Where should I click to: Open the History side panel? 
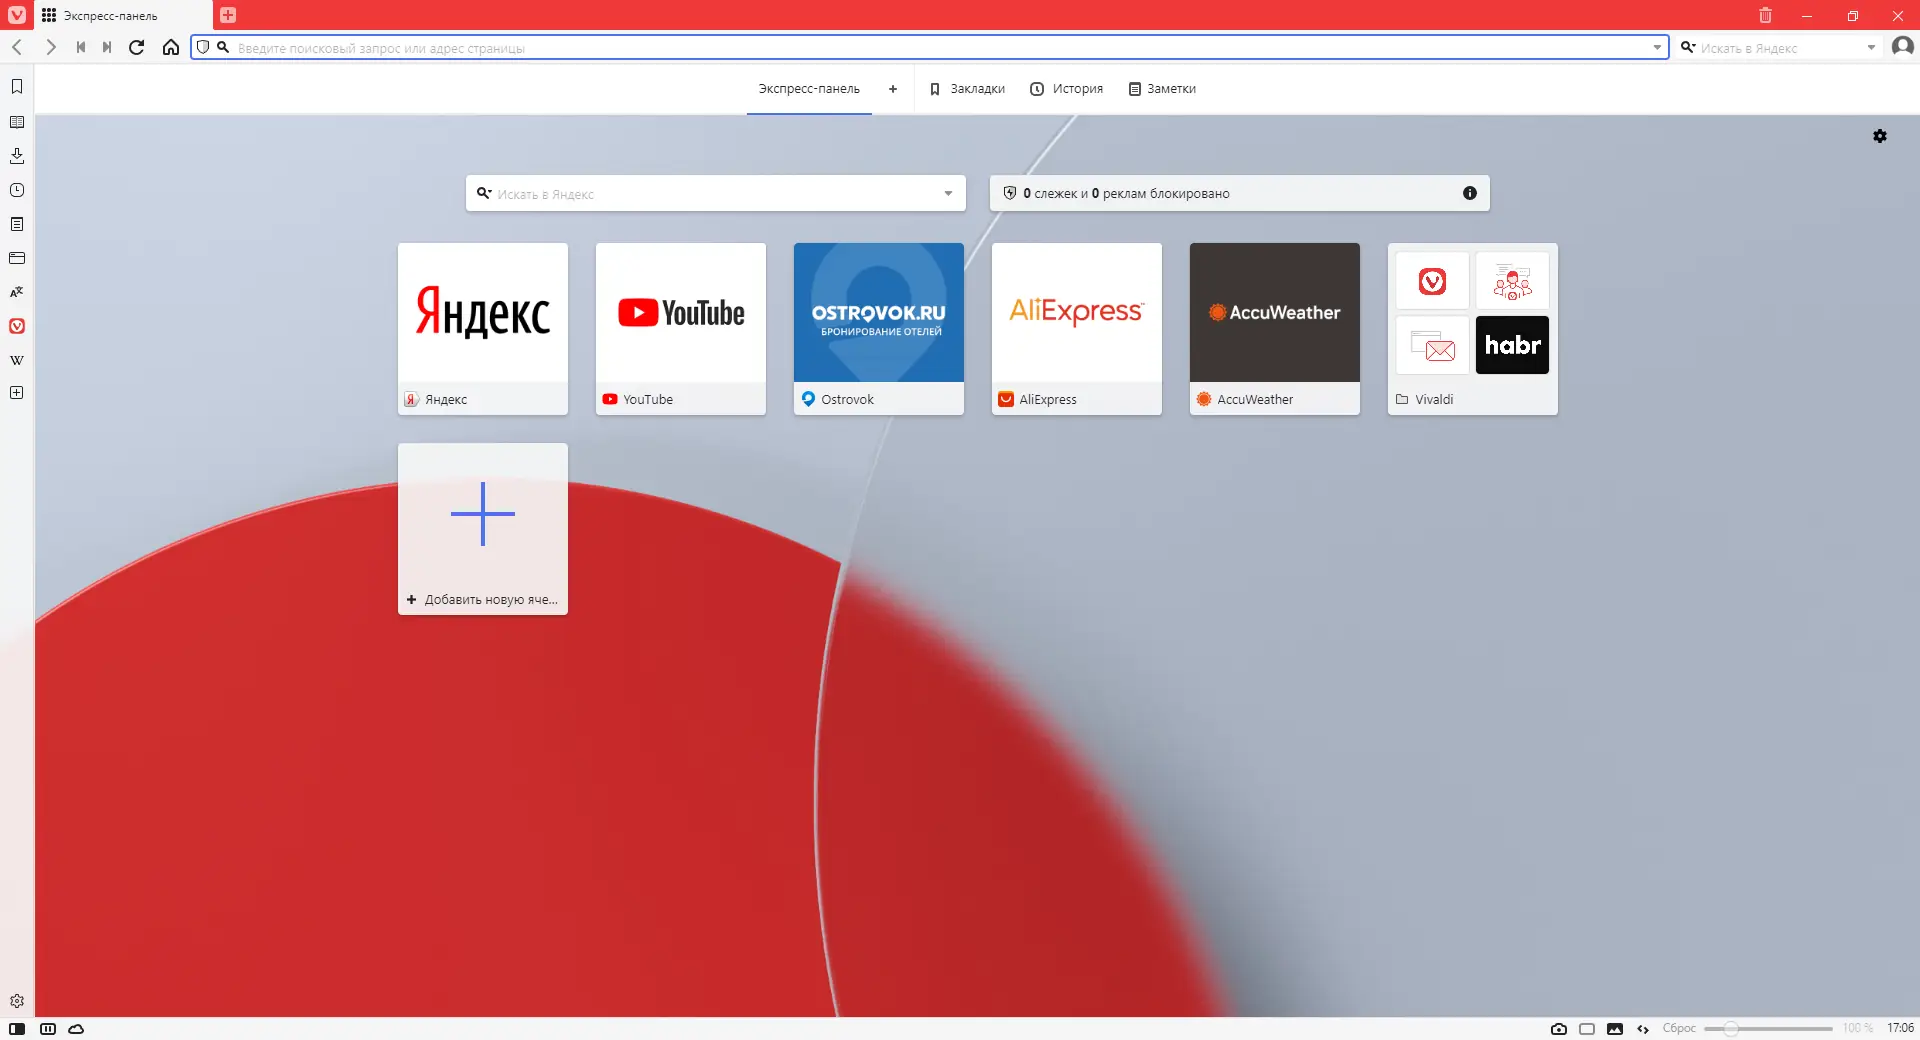pos(17,190)
